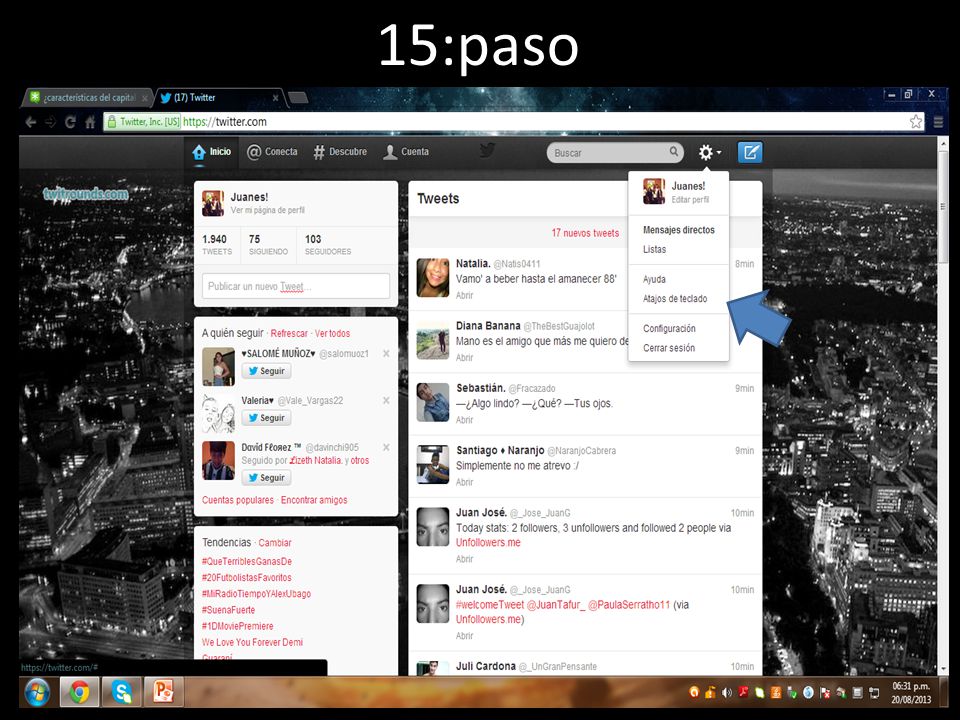The image size is (960, 720).
Task: Open the 75 Siguiendo count
Action: point(268,244)
